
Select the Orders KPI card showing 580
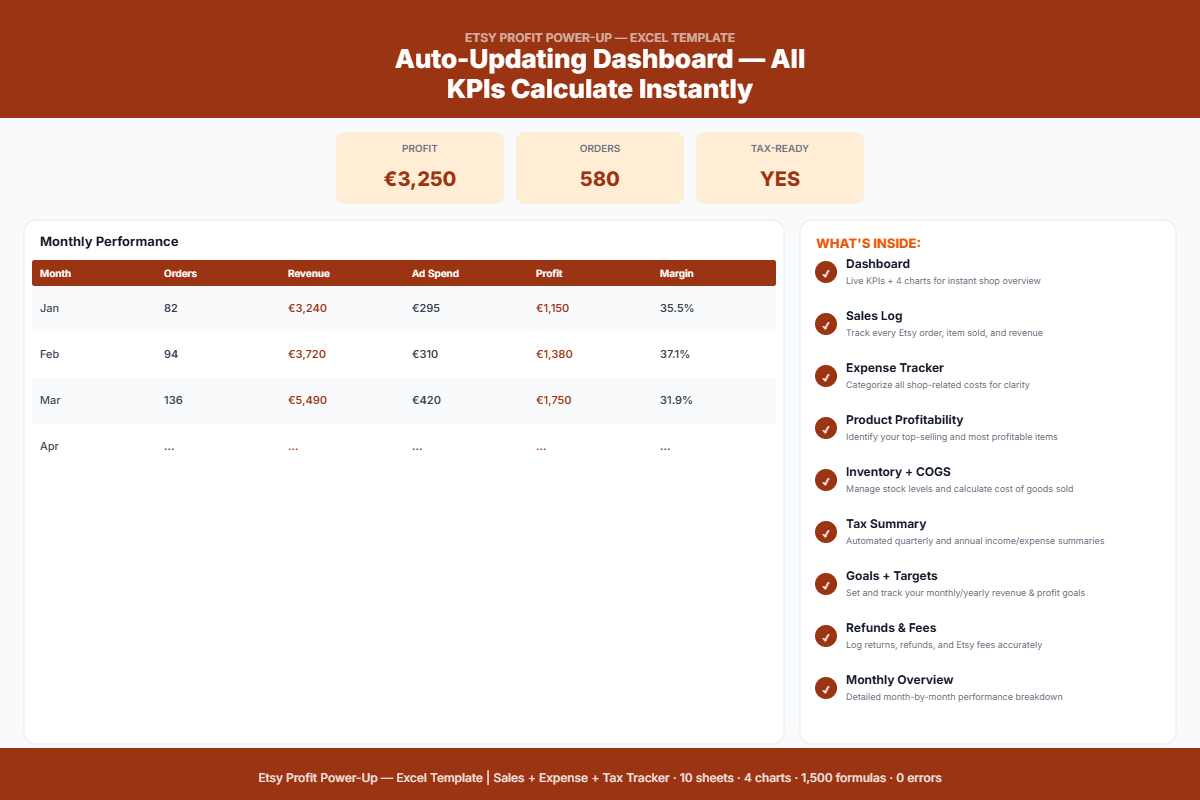600,168
